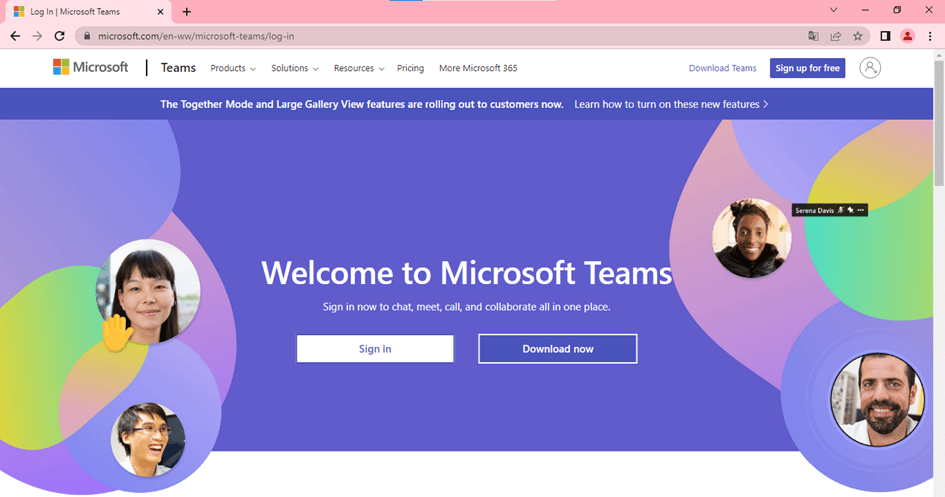Expand the Products menu
945x497 pixels.
233,68
